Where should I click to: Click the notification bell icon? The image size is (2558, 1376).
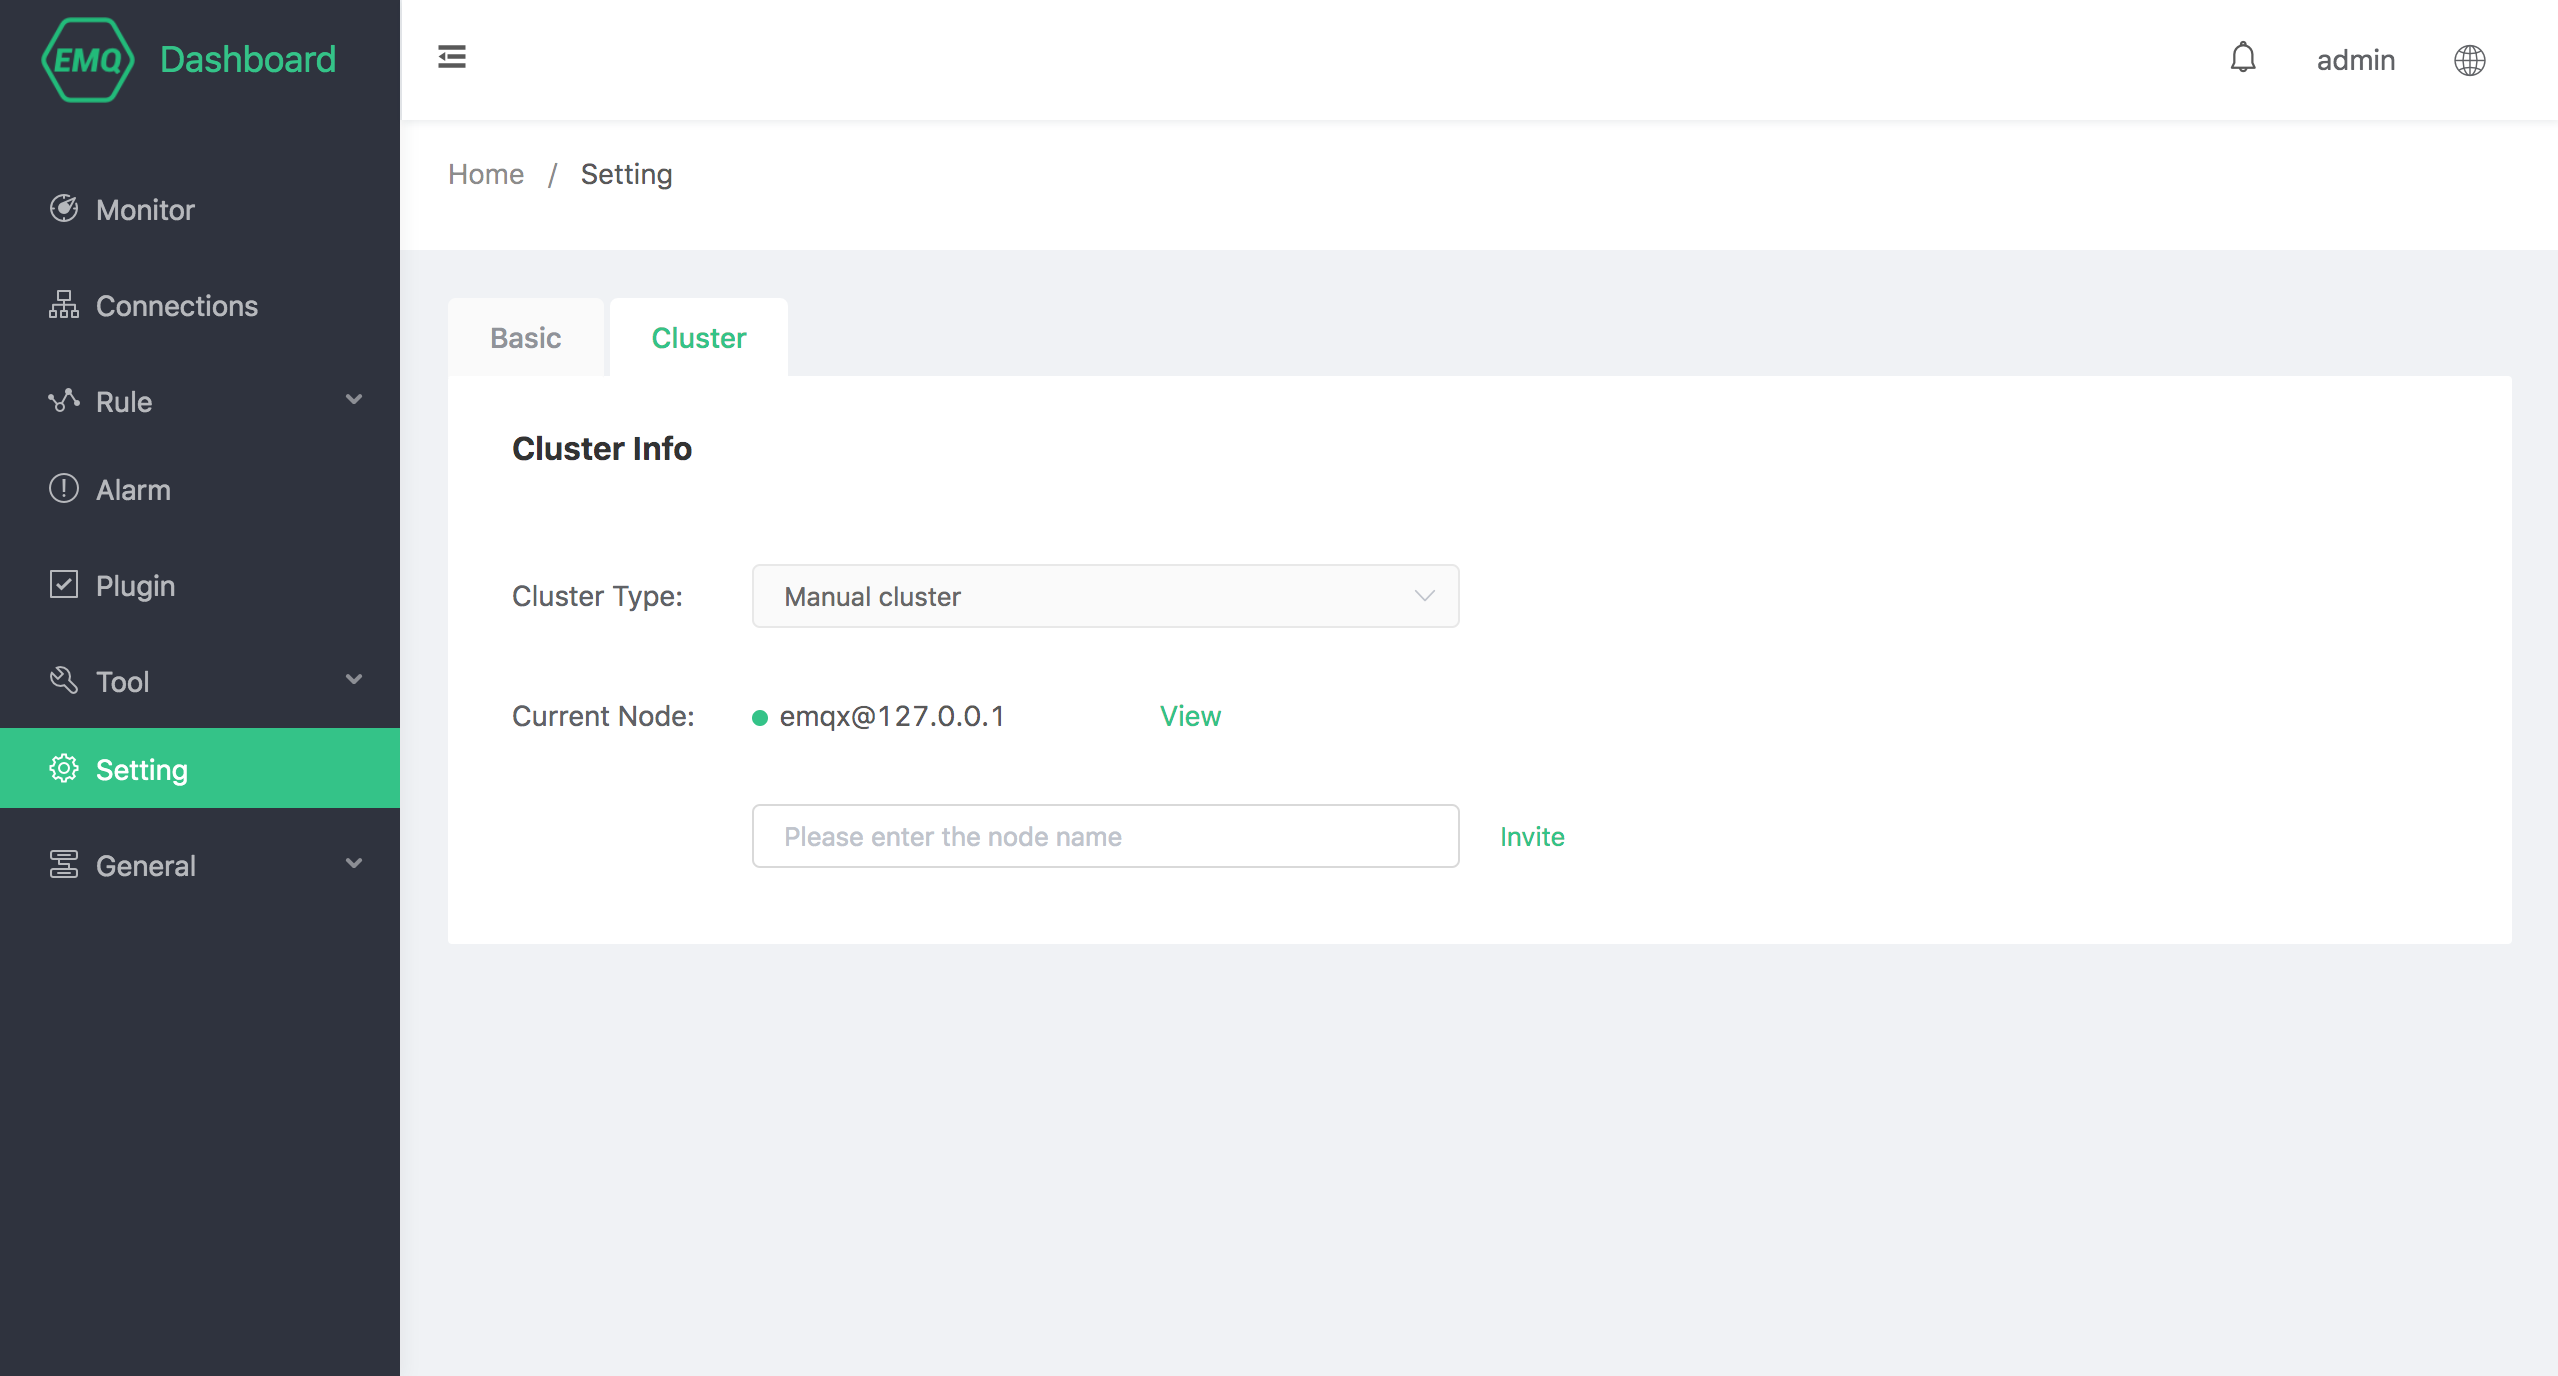(x=2243, y=59)
